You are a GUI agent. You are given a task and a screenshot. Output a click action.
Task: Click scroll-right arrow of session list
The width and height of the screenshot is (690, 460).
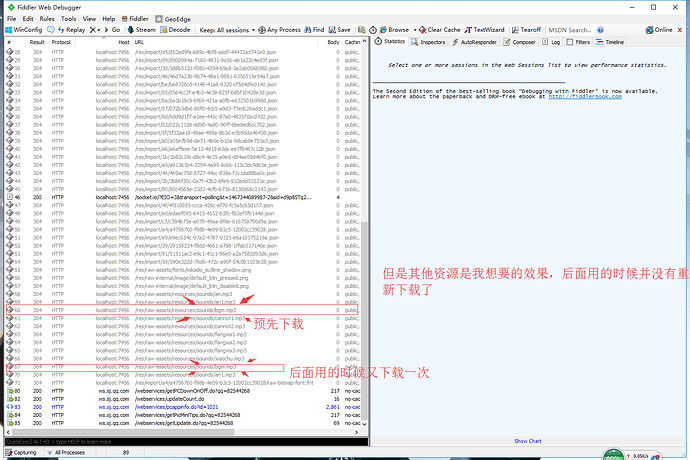click(x=356, y=432)
